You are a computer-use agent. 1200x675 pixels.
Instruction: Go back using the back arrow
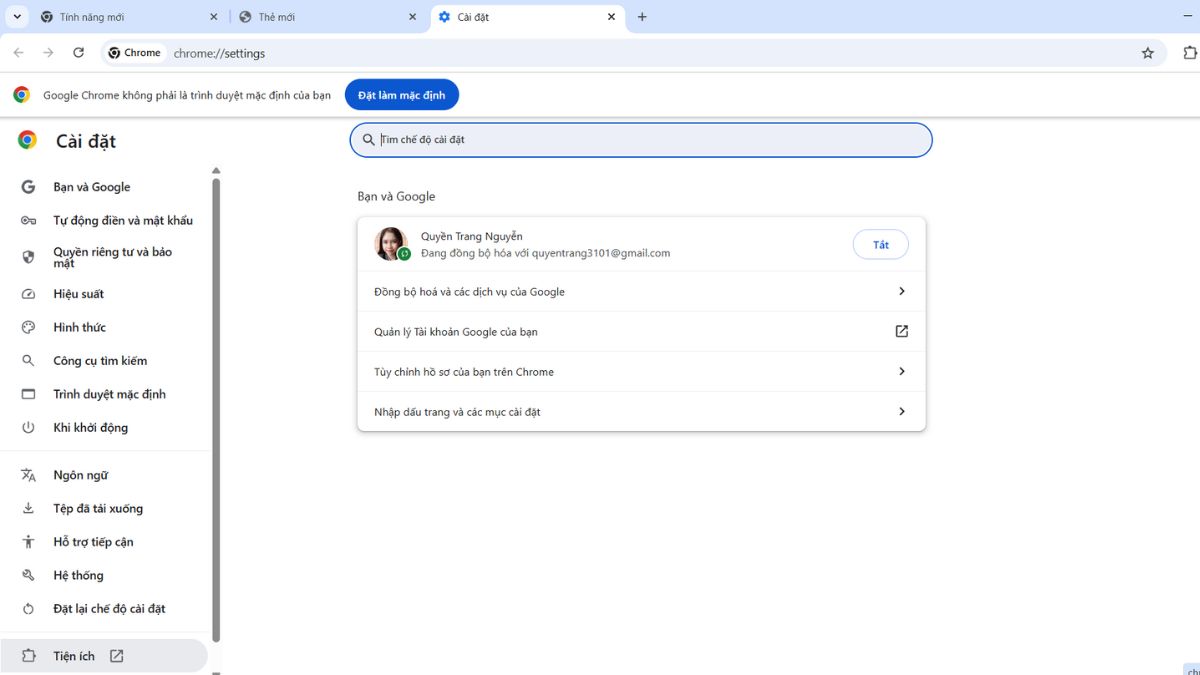18,53
